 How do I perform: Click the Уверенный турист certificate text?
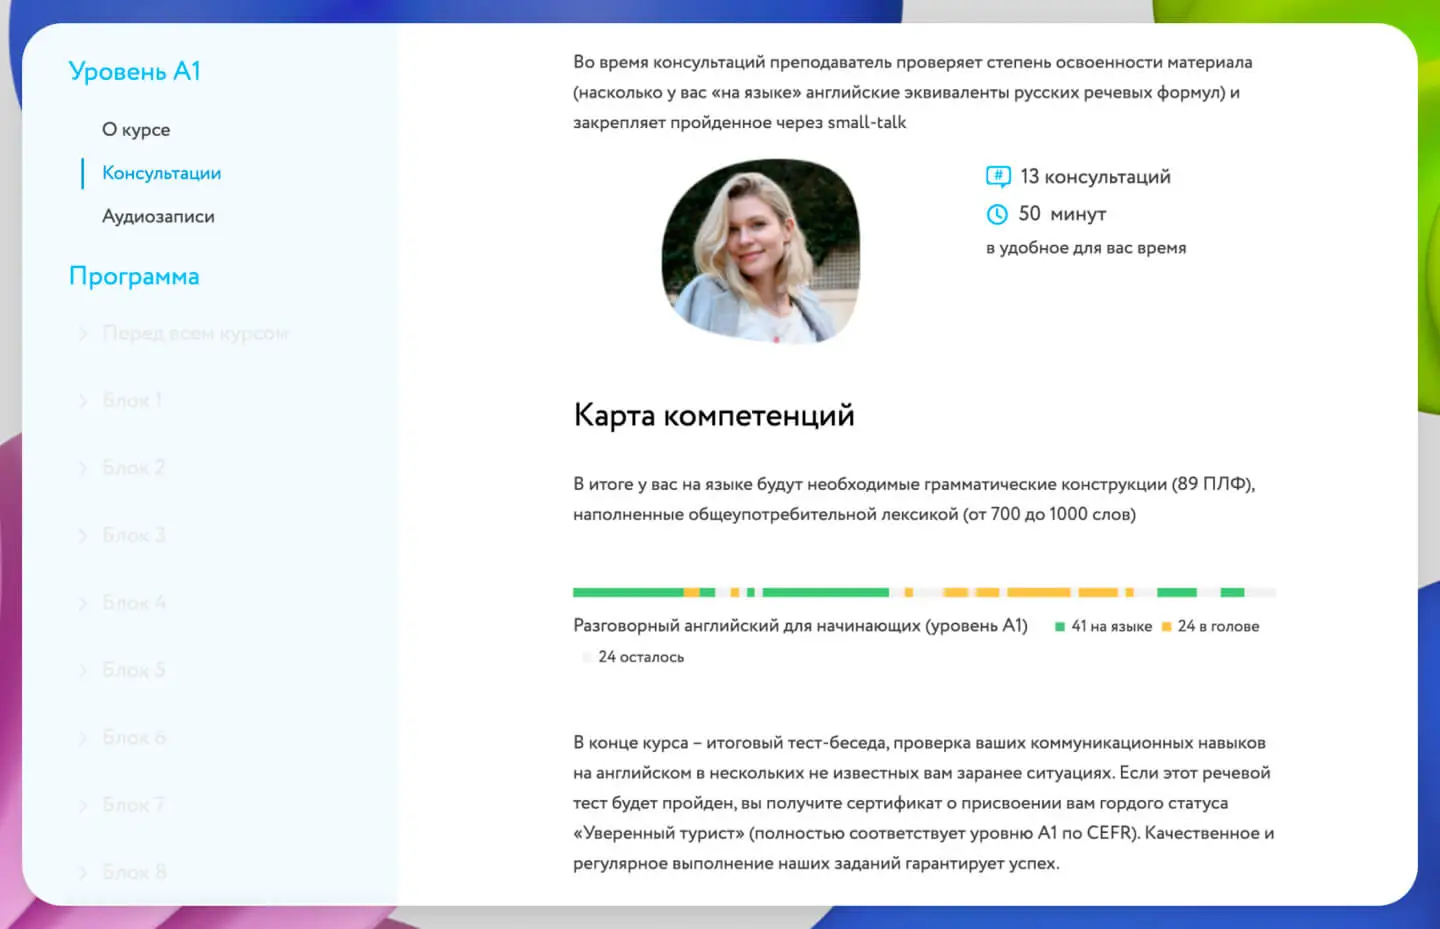tap(924, 803)
